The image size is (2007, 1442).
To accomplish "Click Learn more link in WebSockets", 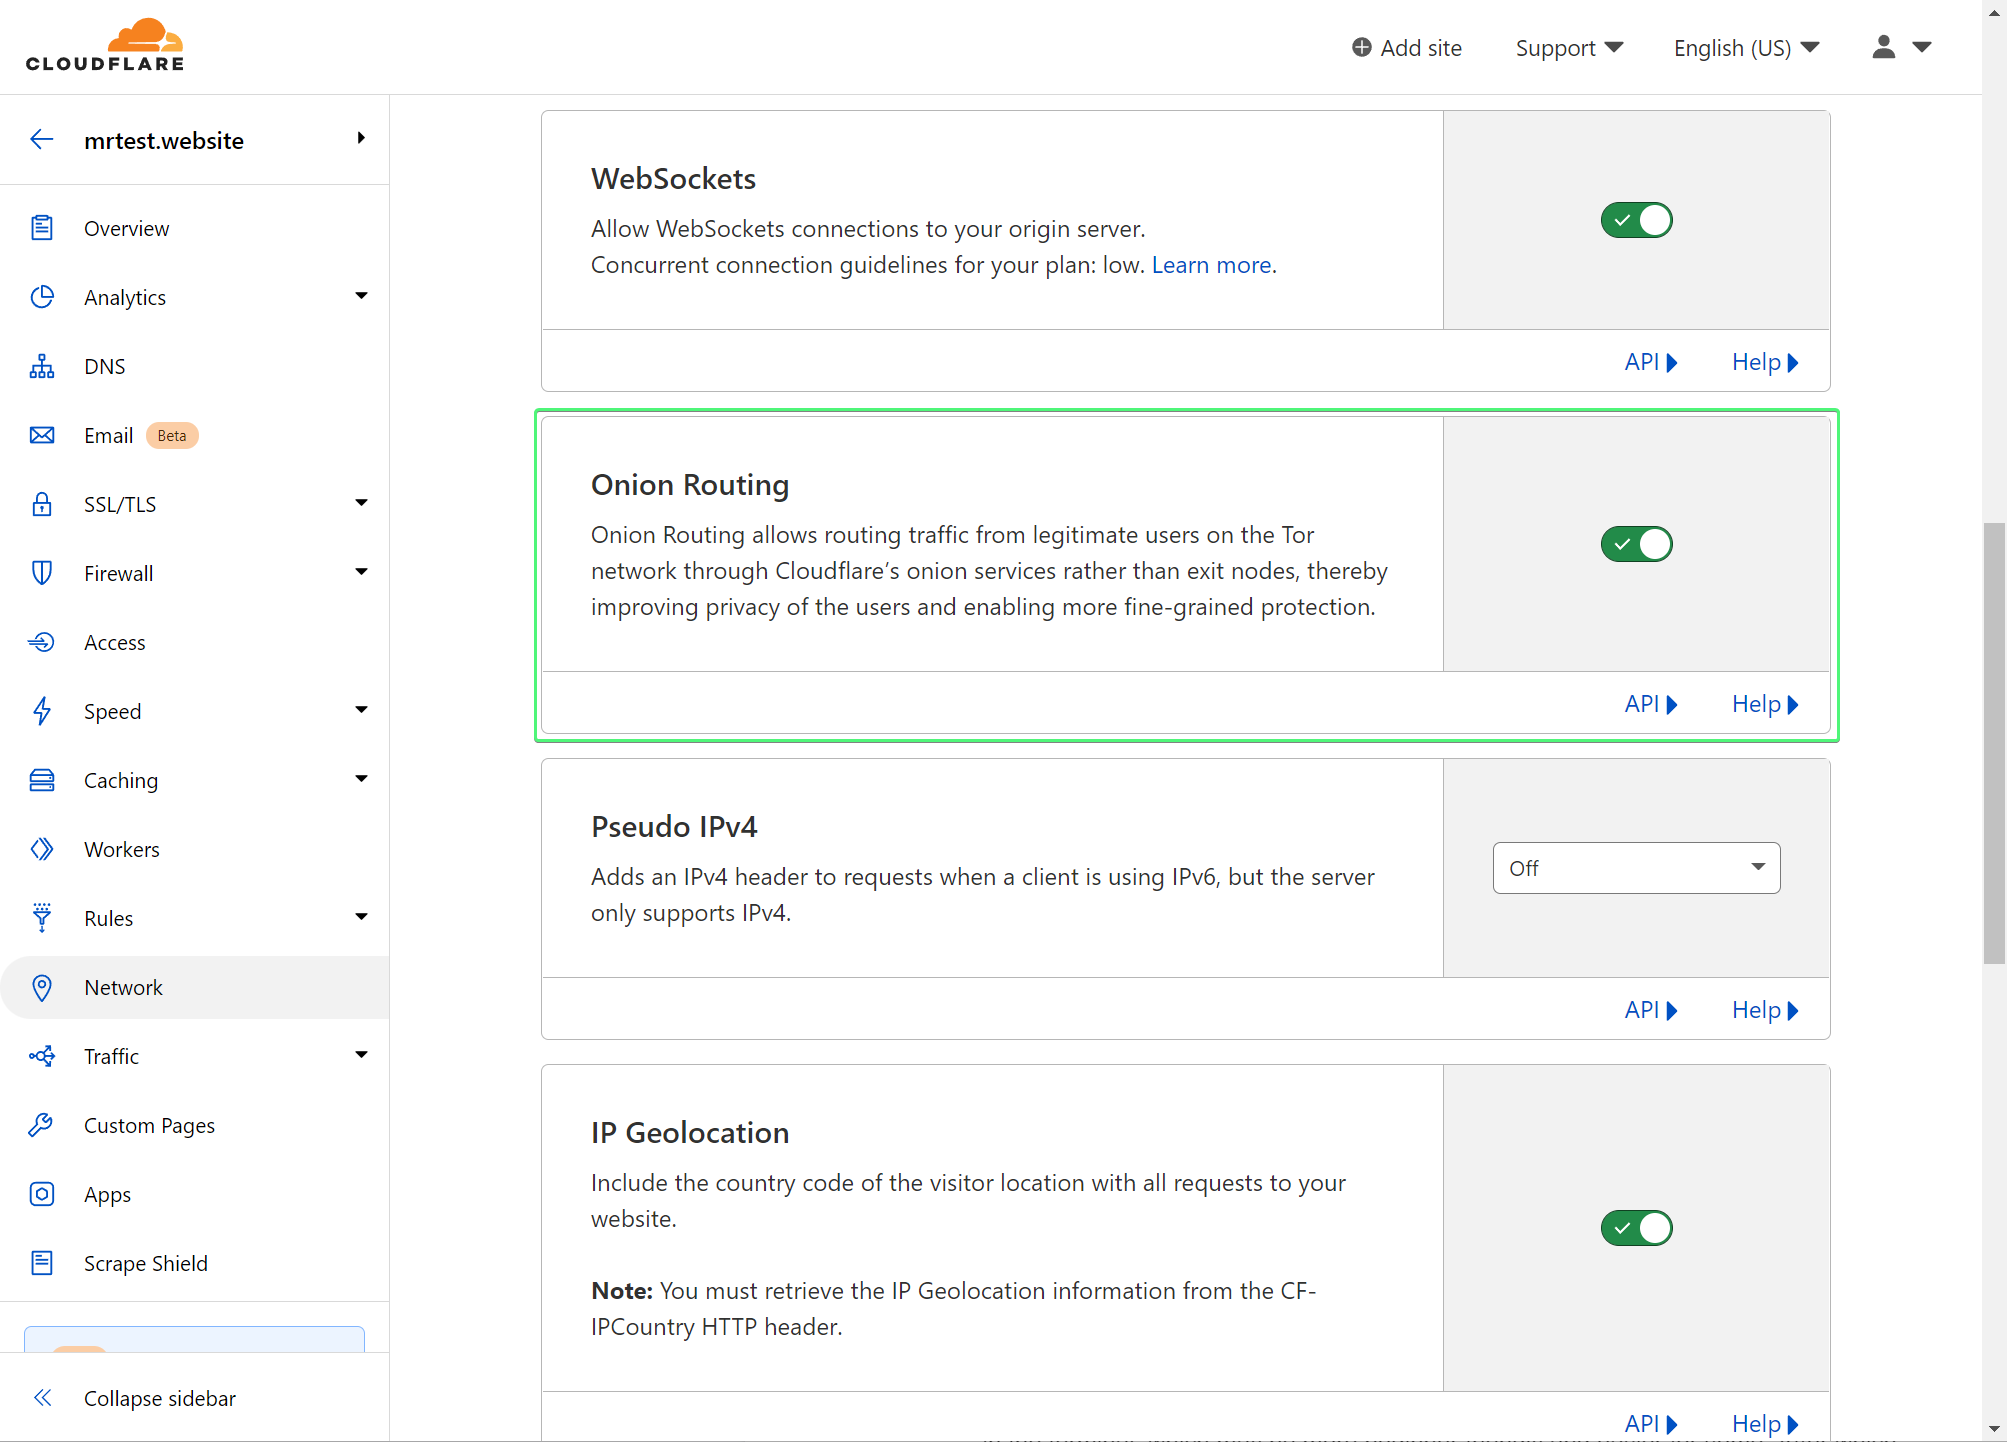I will click(1211, 265).
